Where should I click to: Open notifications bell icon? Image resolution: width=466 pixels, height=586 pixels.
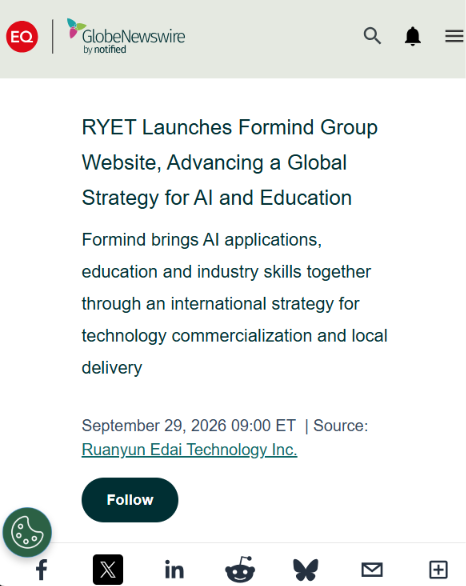point(413,36)
